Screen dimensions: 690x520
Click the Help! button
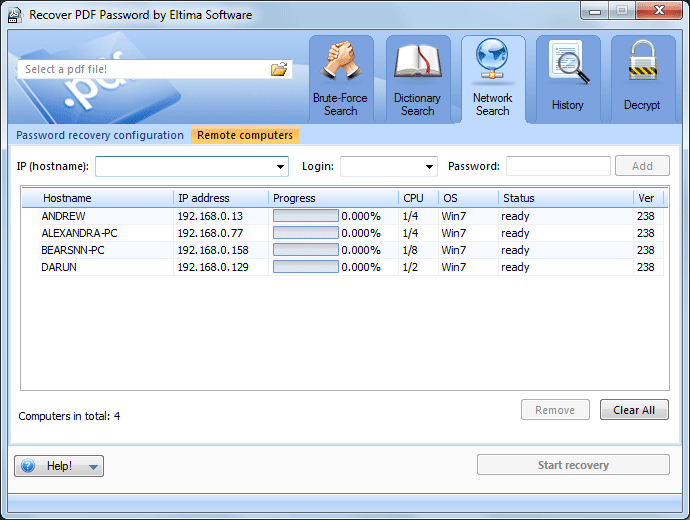59,466
